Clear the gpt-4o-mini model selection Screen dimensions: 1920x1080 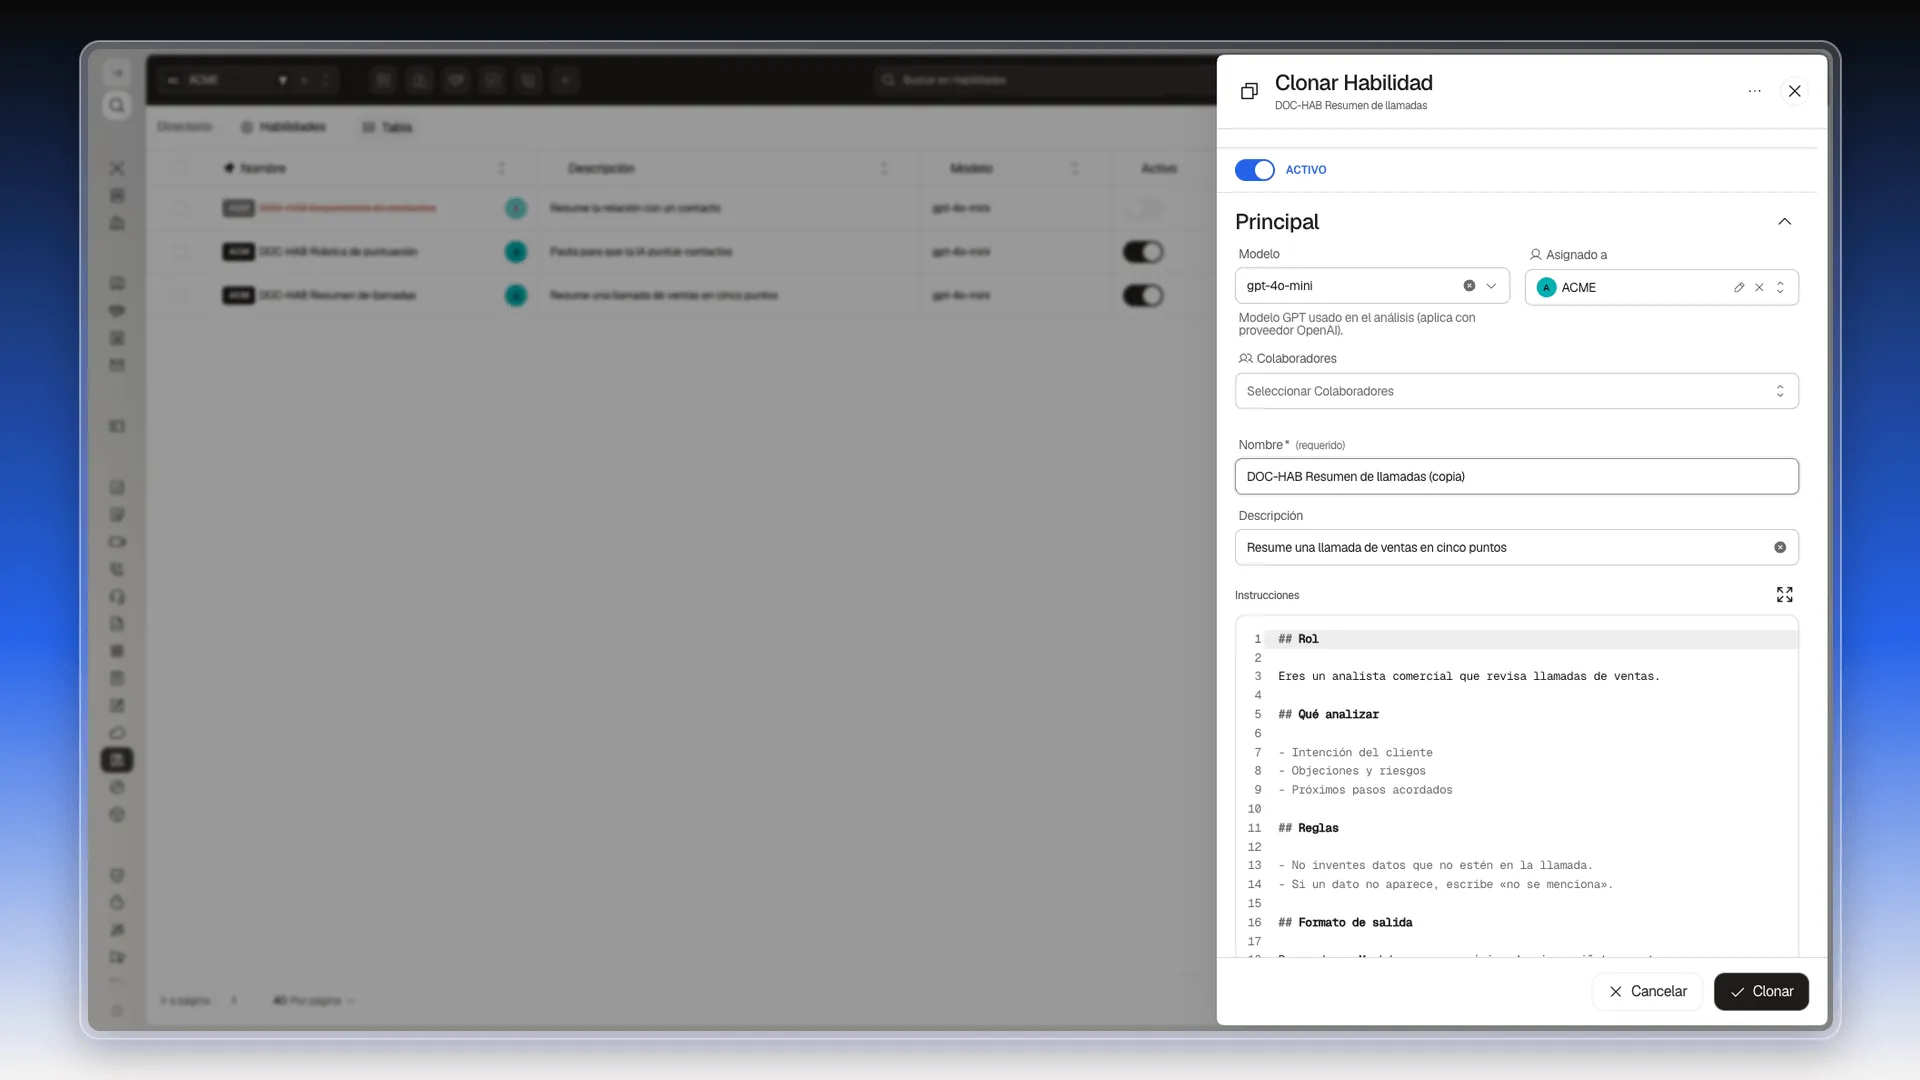point(1469,286)
